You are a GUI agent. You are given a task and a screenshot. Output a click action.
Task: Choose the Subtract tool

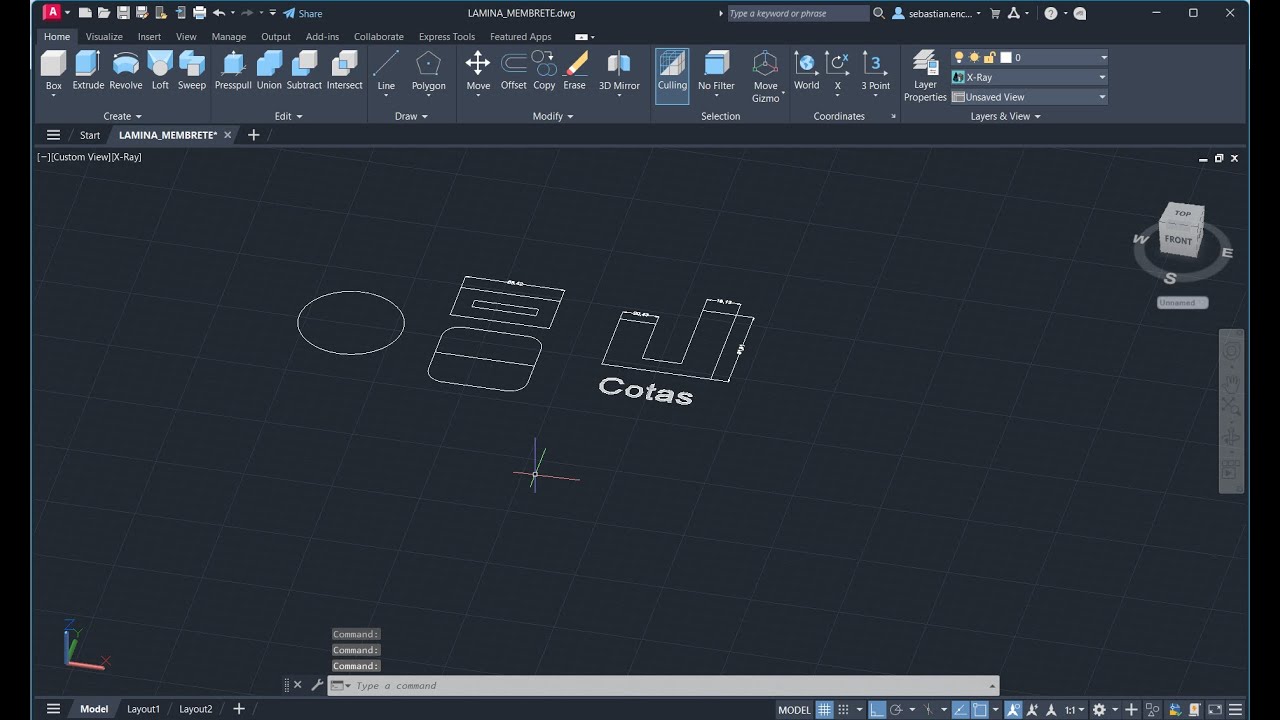(304, 71)
